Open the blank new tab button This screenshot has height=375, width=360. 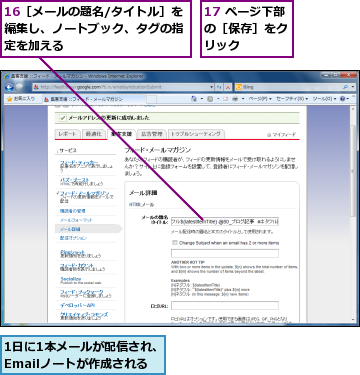(152, 99)
